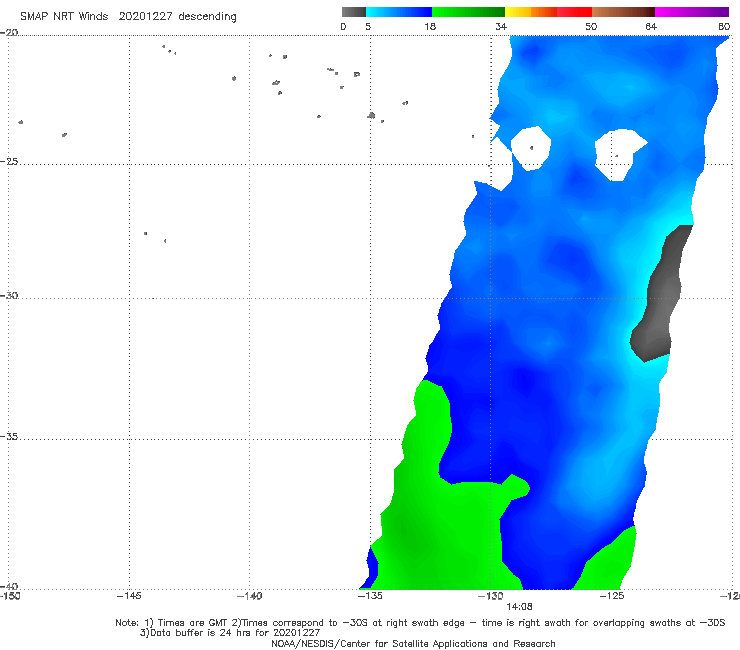Click the longitude label '-140'
Screen dimensions: 740x650
point(249,596)
